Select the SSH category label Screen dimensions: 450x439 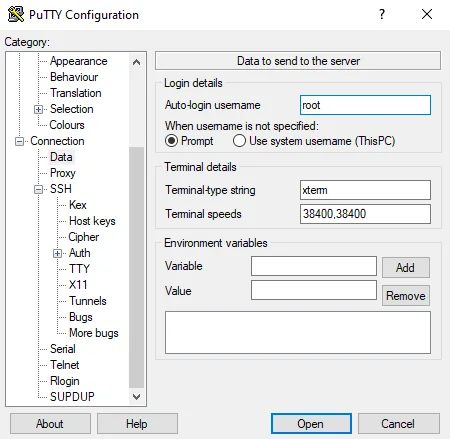tap(61, 189)
